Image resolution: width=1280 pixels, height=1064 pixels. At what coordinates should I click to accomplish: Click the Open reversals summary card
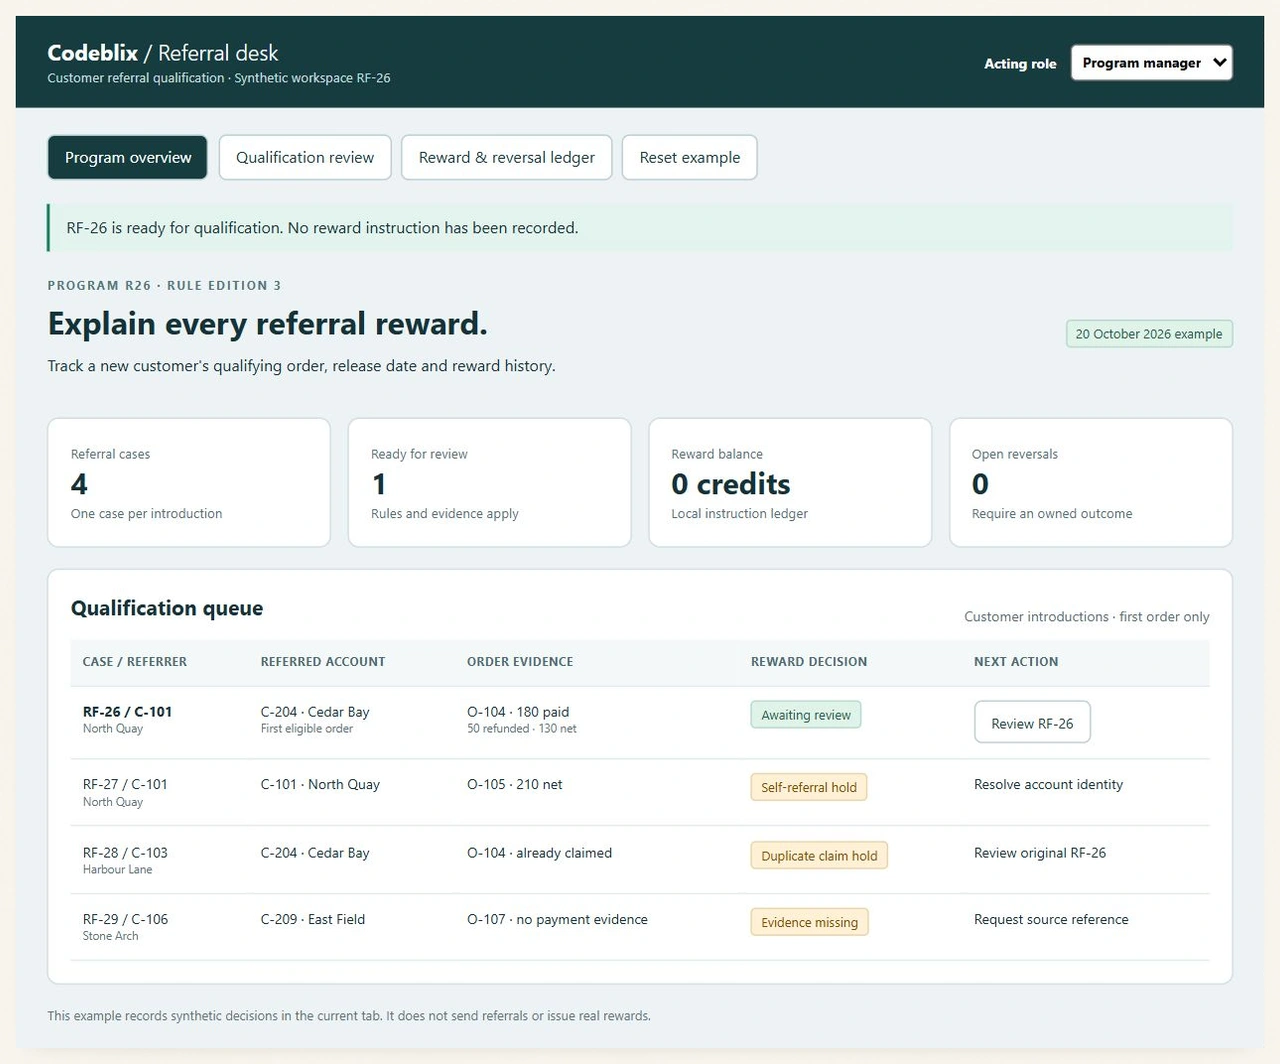[x=1091, y=483]
